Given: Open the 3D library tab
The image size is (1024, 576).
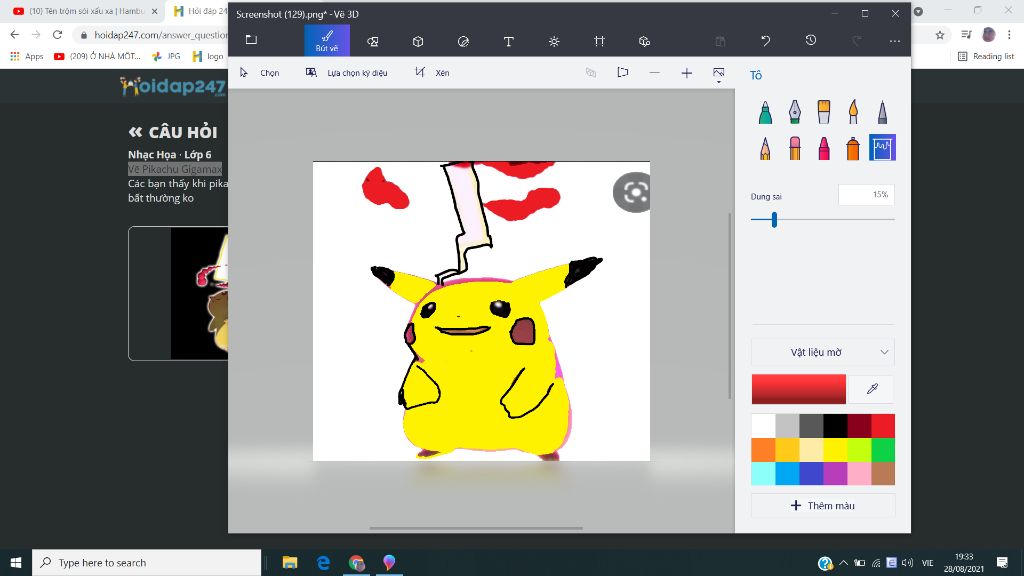Looking at the screenshot, I should (x=644, y=41).
